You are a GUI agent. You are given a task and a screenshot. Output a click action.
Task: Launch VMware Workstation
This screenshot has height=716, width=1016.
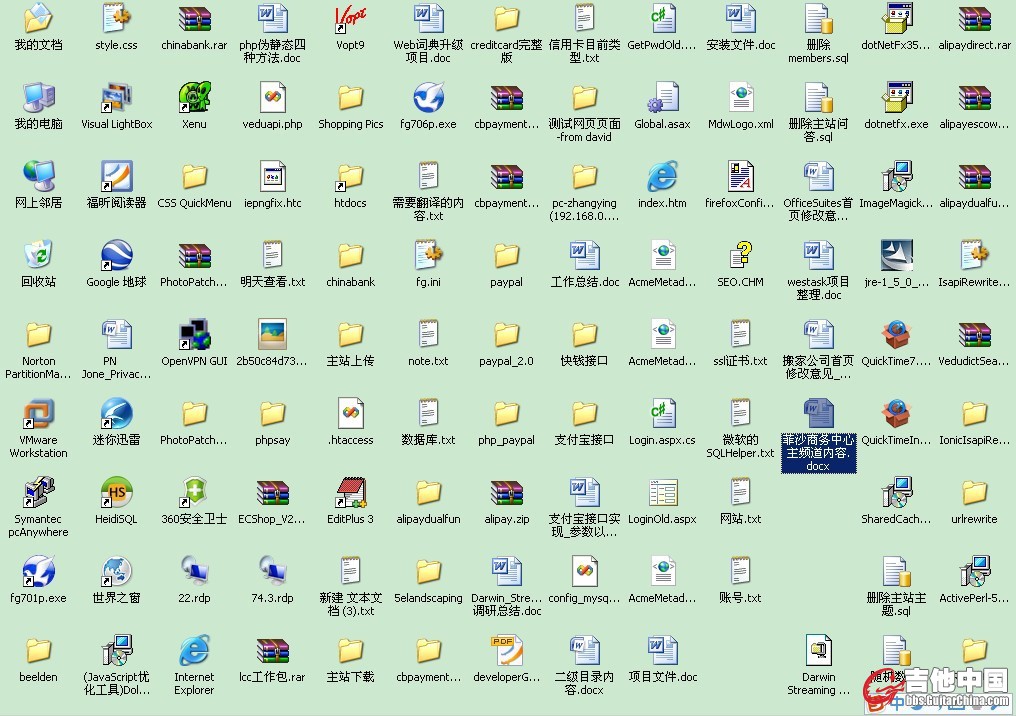(38, 414)
